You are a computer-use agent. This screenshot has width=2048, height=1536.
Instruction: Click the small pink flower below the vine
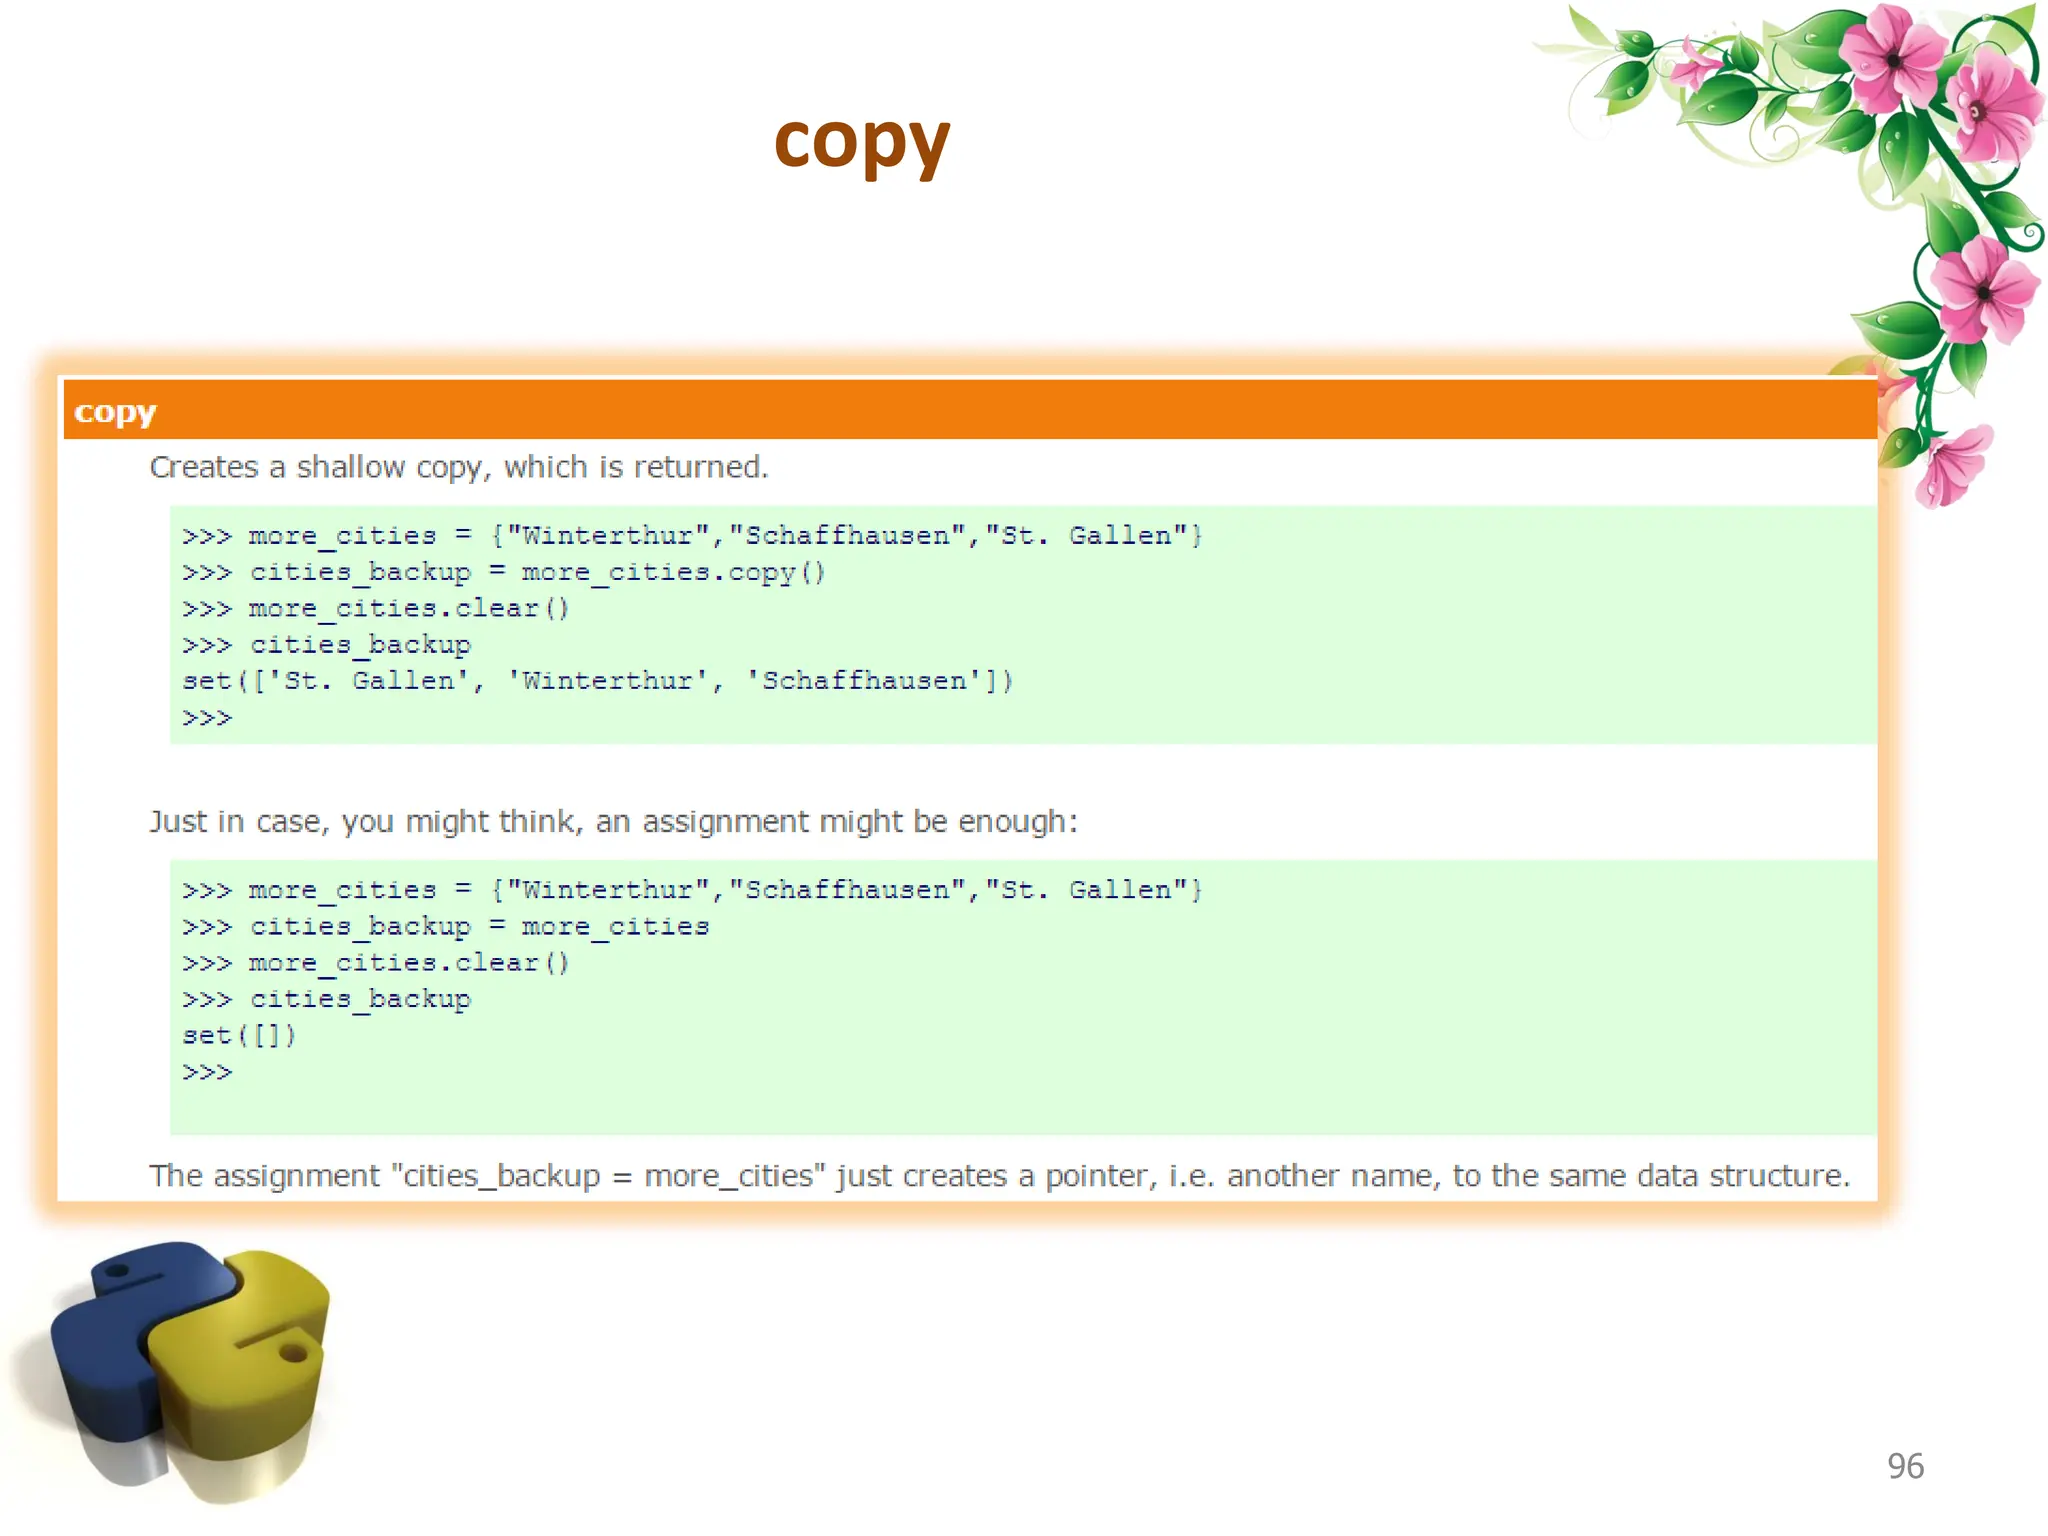pyautogui.click(x=1952, y=468)
